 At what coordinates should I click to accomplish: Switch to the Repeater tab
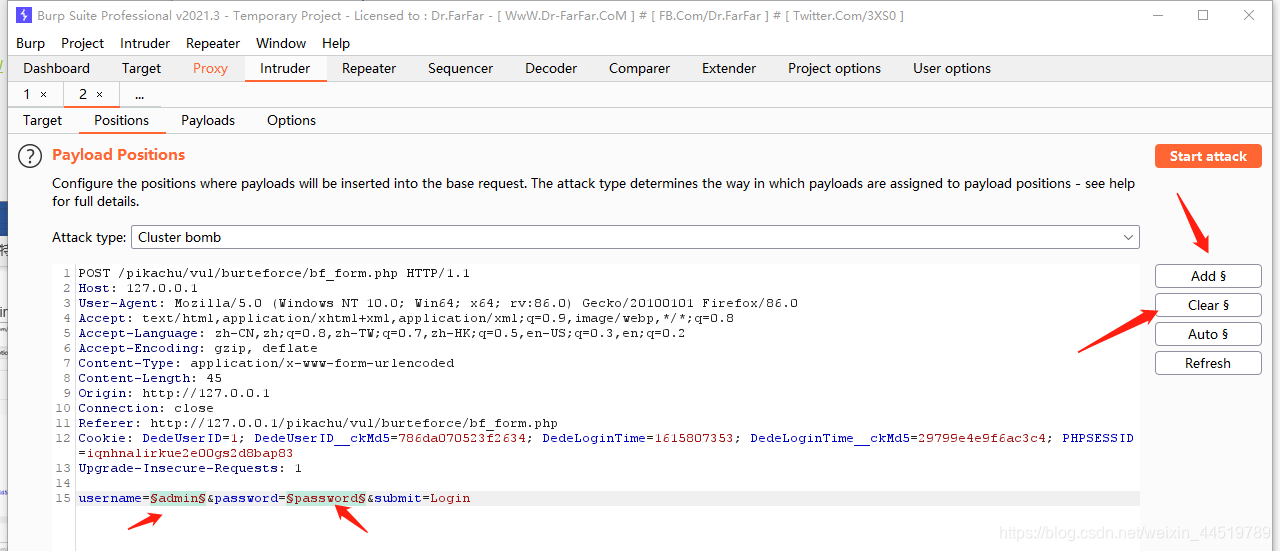[369, 68]
